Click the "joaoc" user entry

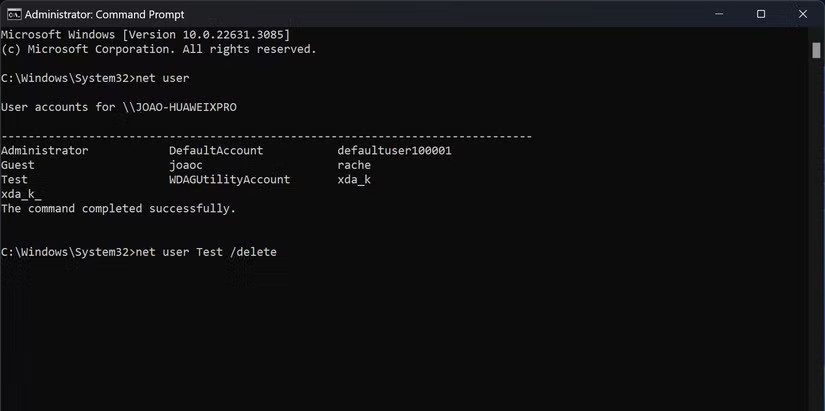click(186, 165)
